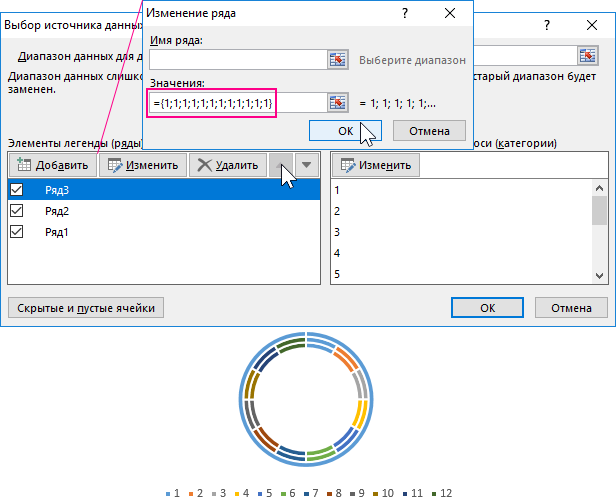The height and width of the screenshot is (502, 616).
Task: Click range selector icon beside Имя ряда field
Action: click(338, 60)
